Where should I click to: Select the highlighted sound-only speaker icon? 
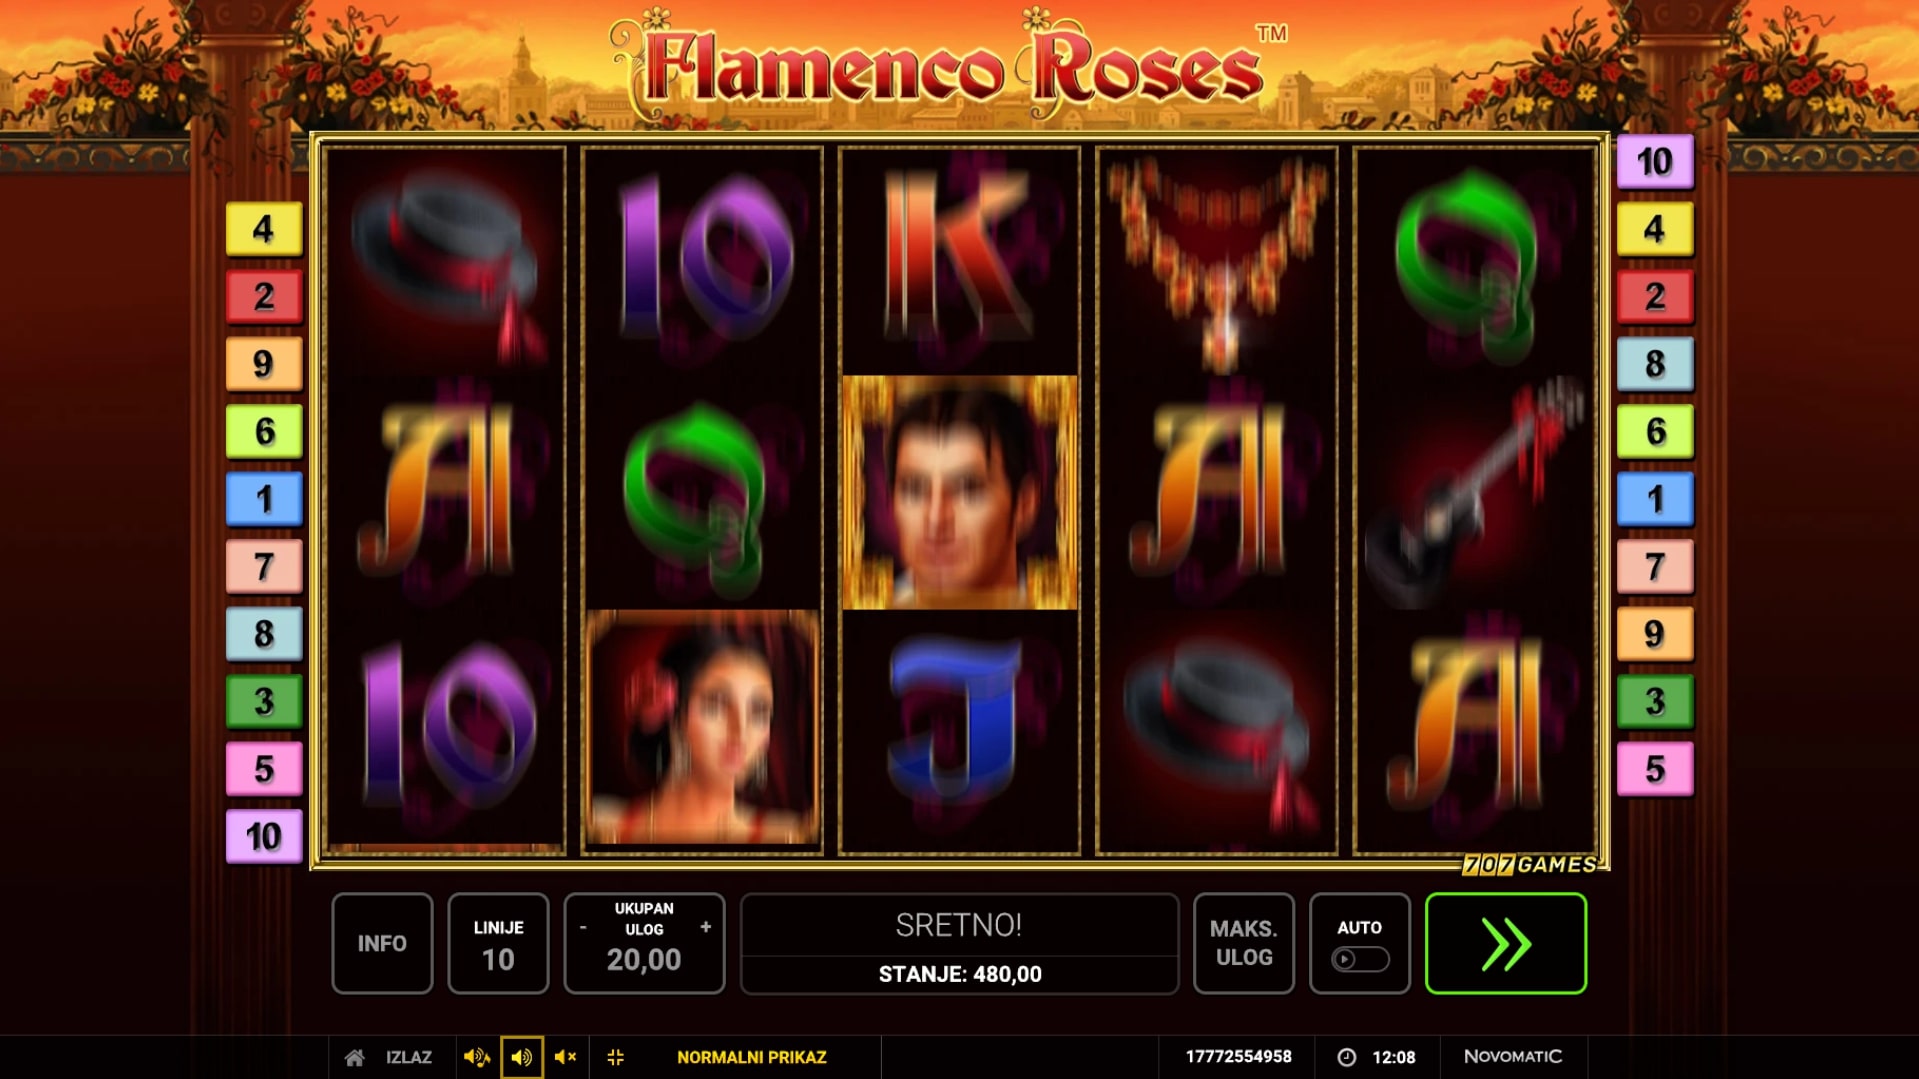(521, 1057)
